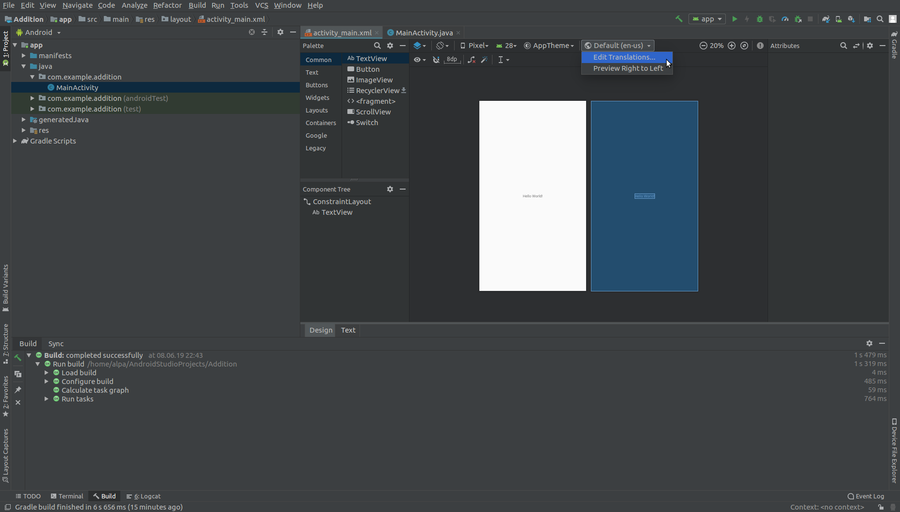Zoom in on the design preview

point(732,46)
